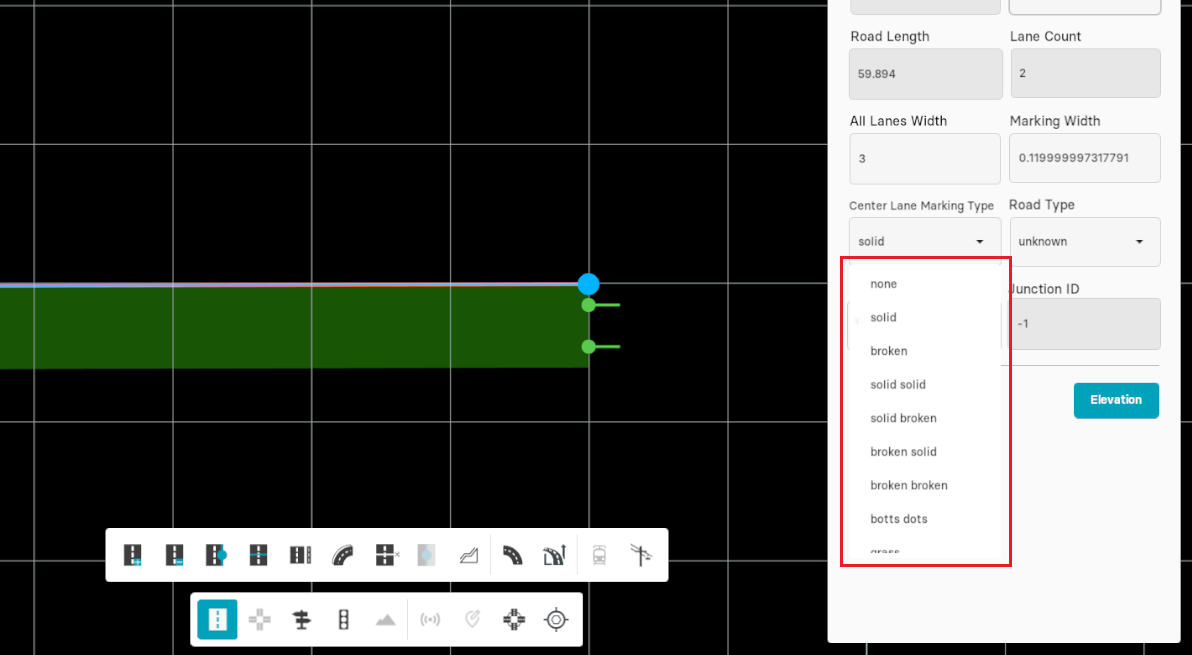The width and height of the screenshot is (1192, 655).
Task: Select the traffic light tool
Action: coord(343,620)
